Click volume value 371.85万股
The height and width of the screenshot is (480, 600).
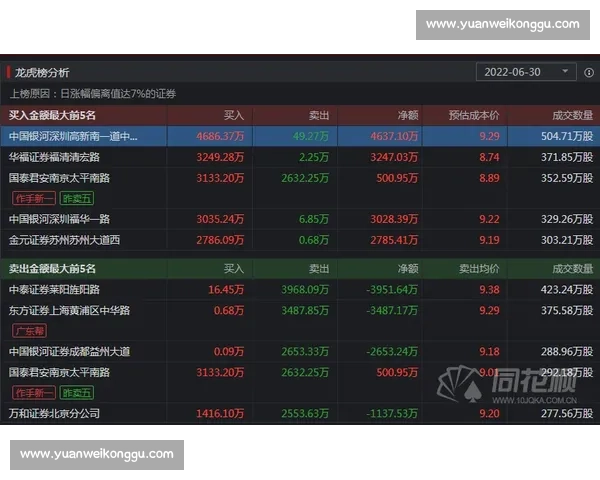point(567,157)
